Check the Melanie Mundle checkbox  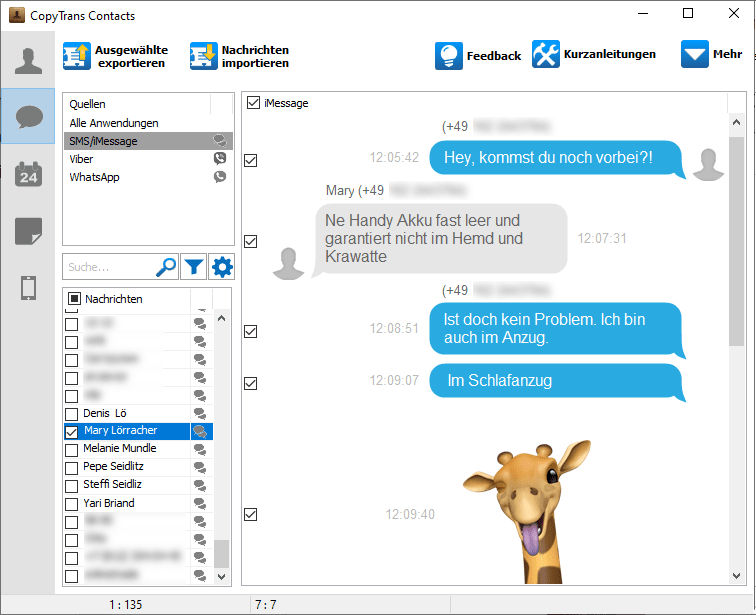point(71,450)
